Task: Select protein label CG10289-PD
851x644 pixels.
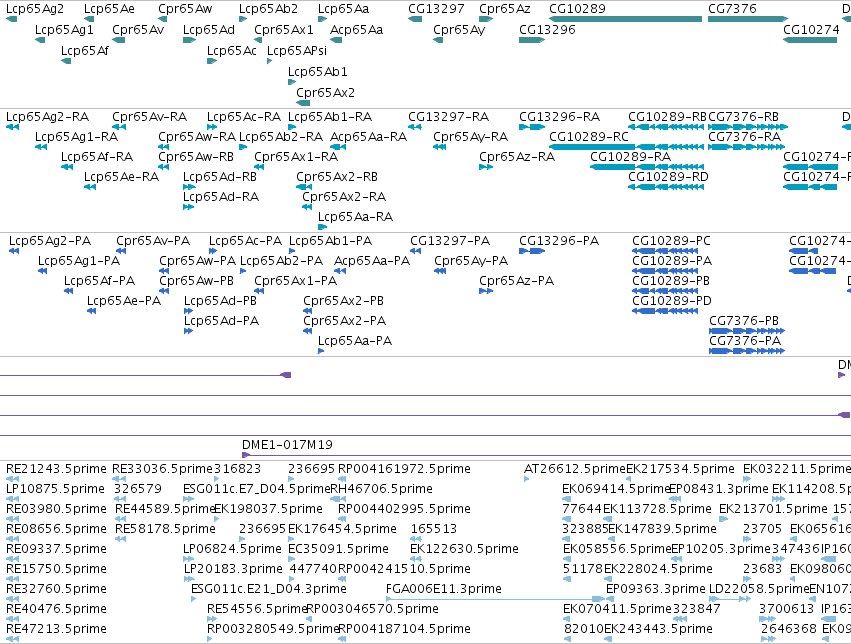Action: click(672, 301)
